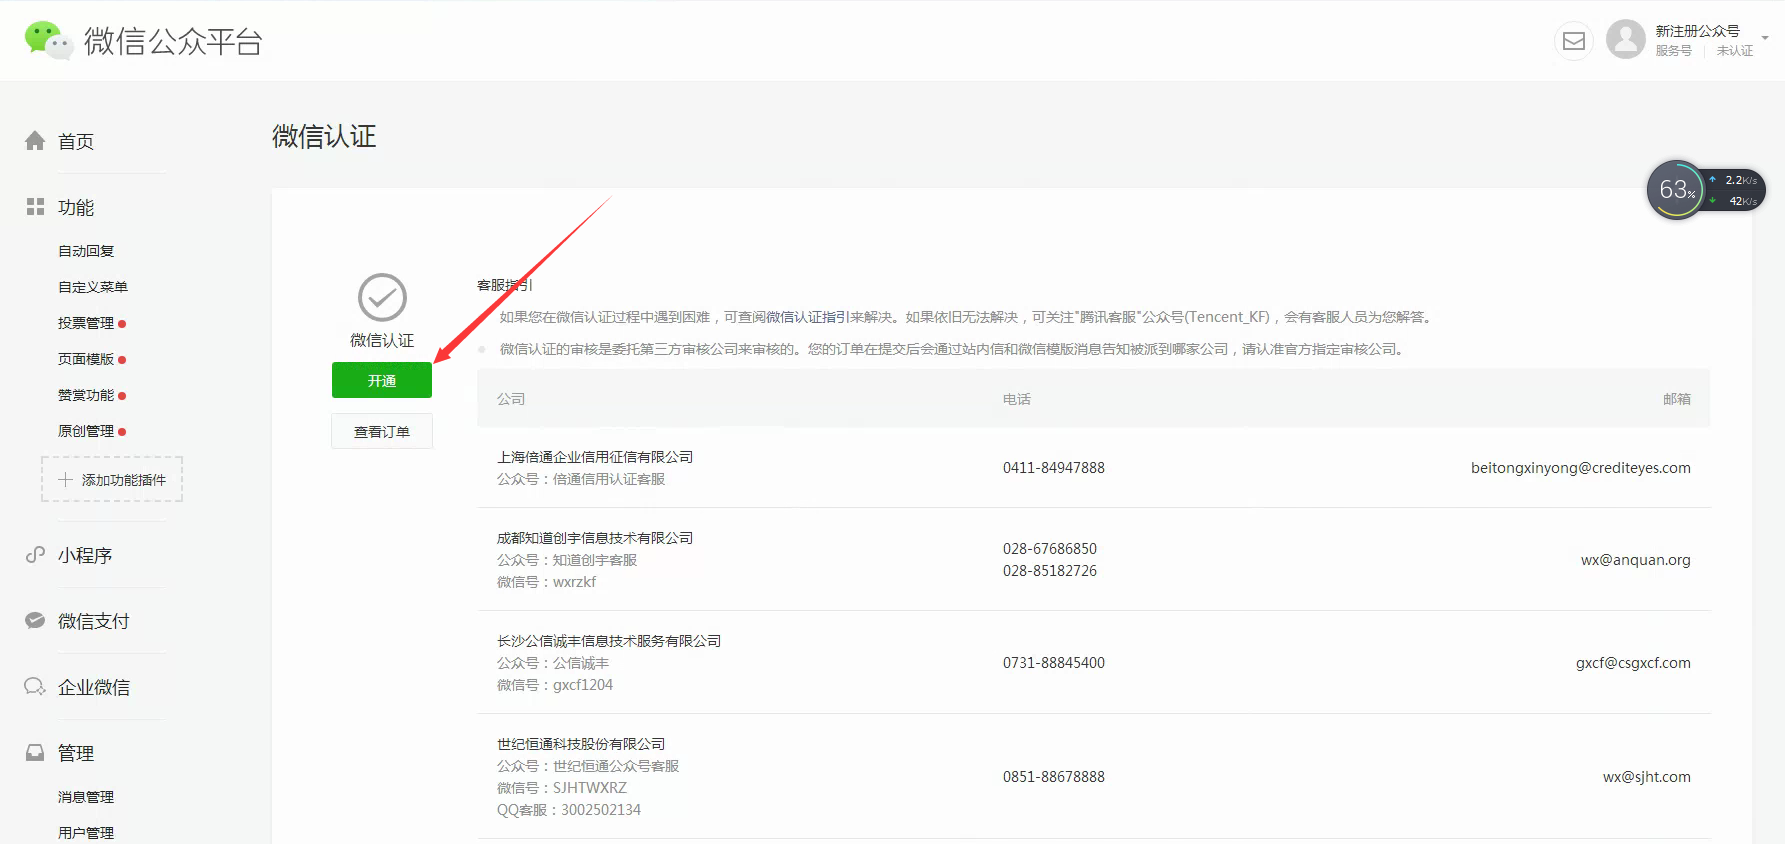Click email beitongxinyong@crediteyes.com
This screenshot has width=1785, height=844.
(1581, 468)
